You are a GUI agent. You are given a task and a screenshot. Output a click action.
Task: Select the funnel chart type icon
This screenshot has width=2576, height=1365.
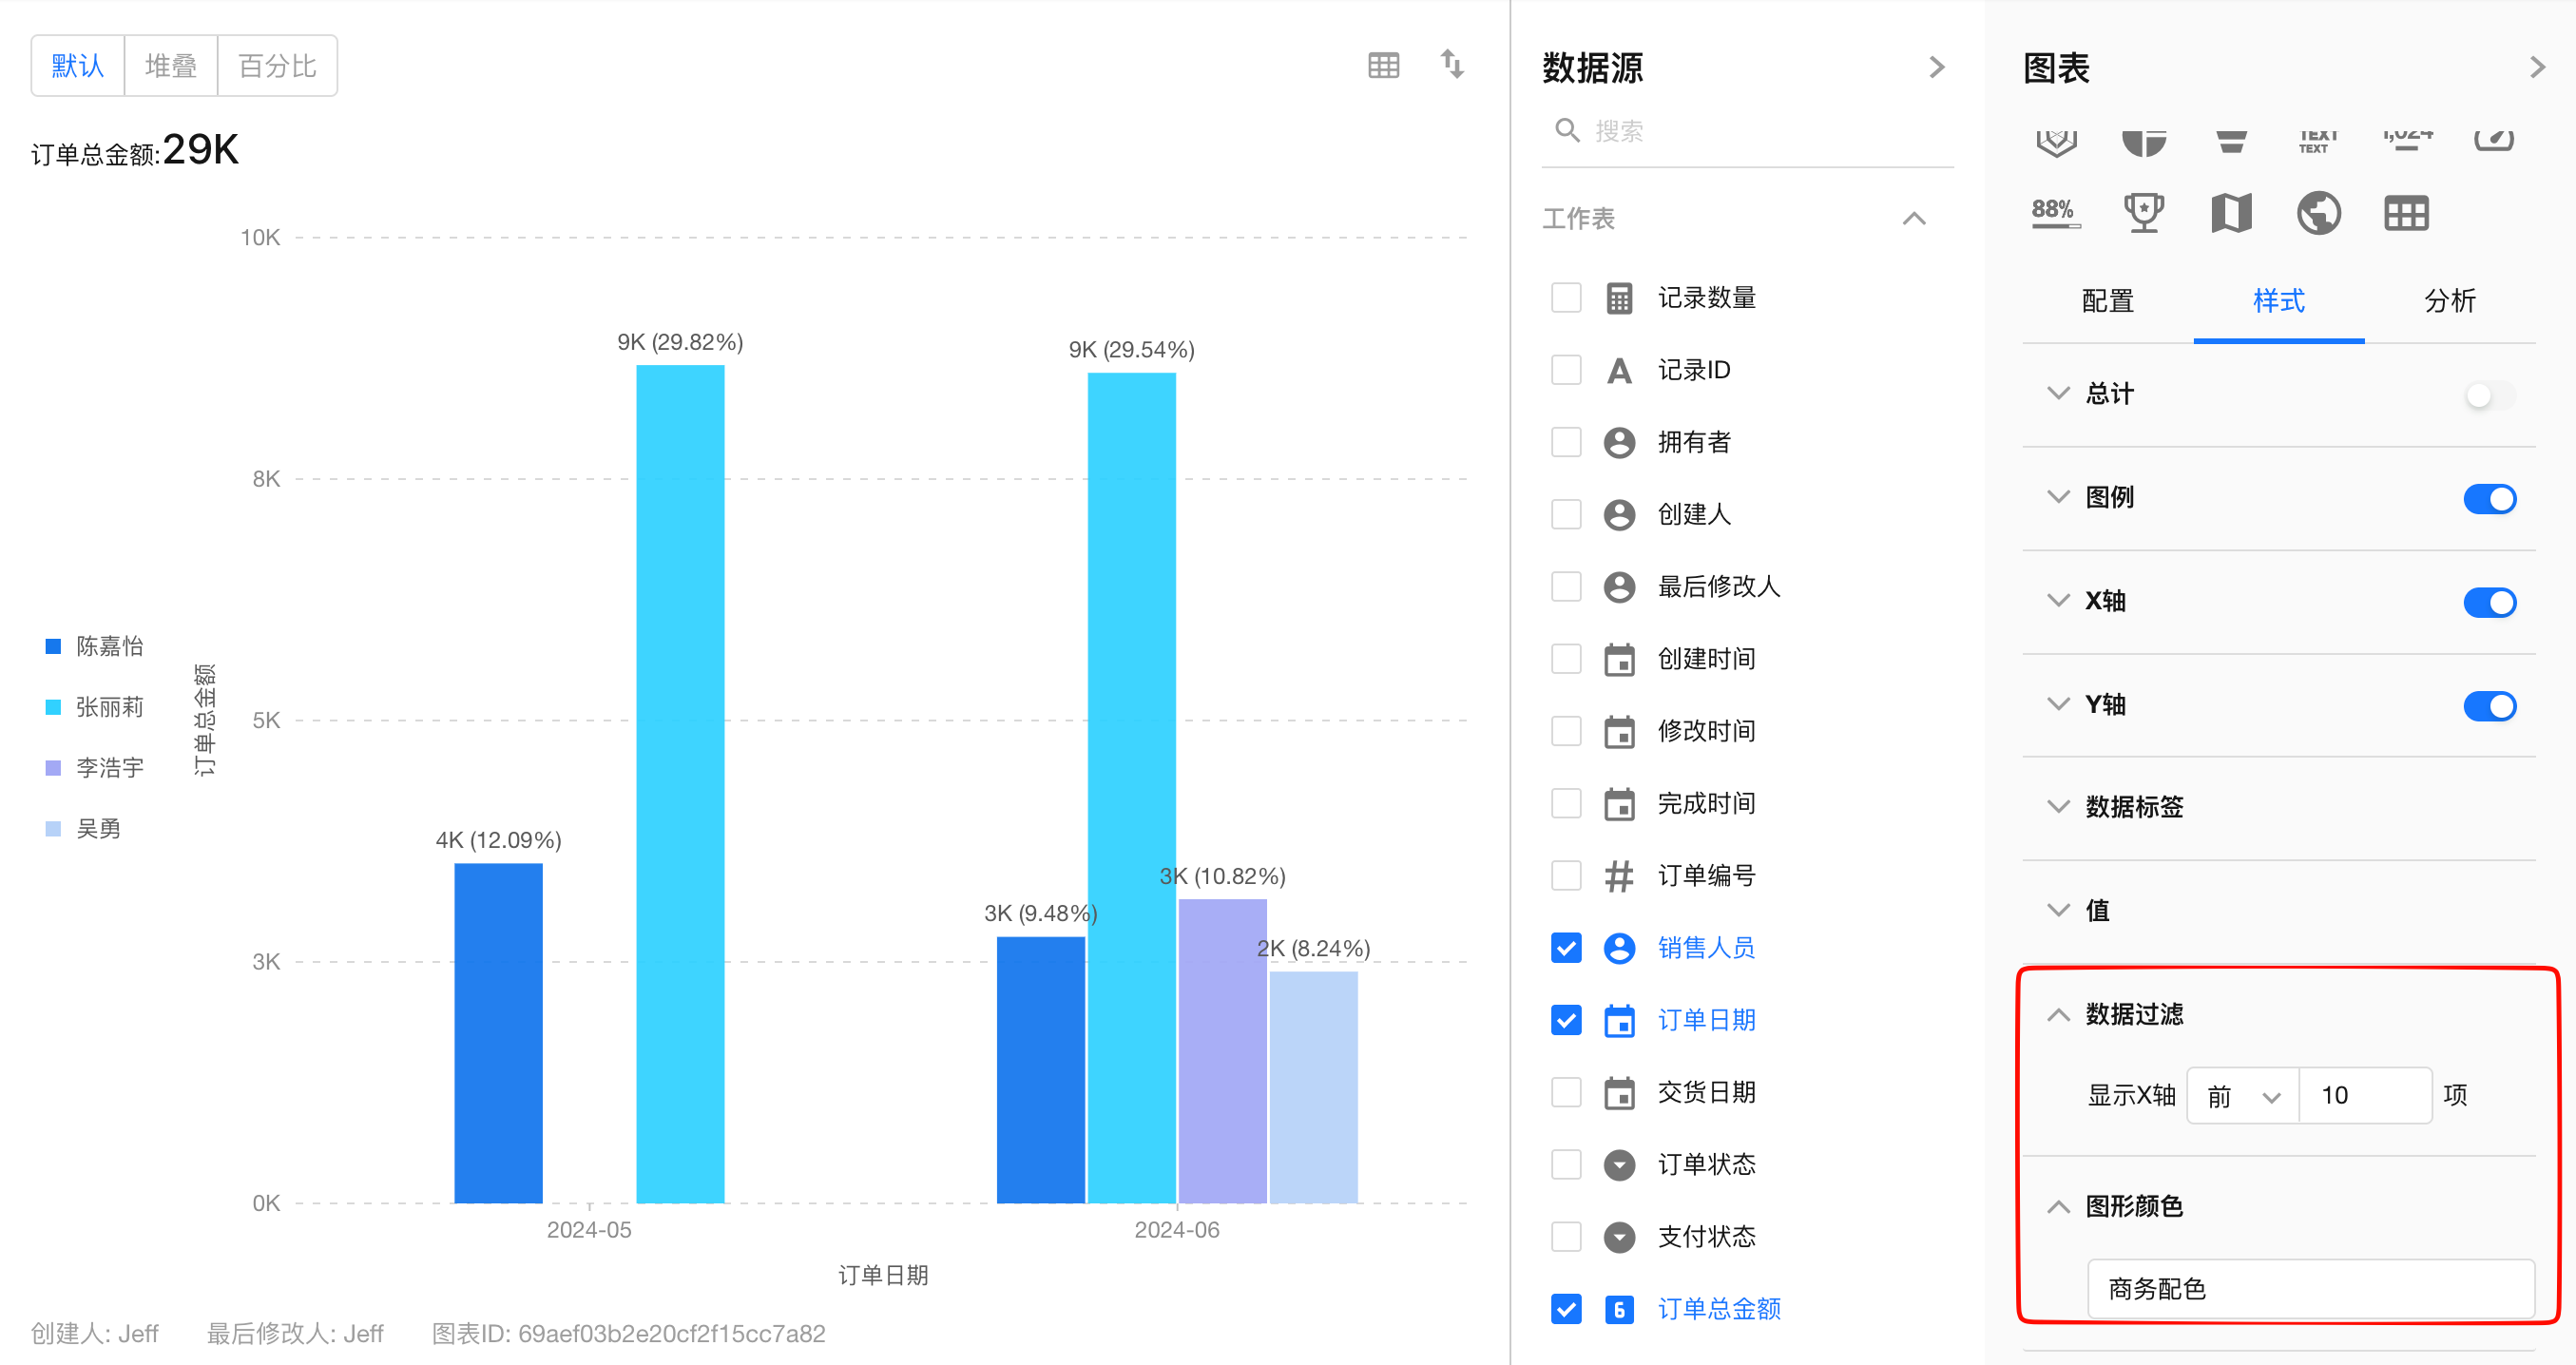click(x=2231, y=142)
